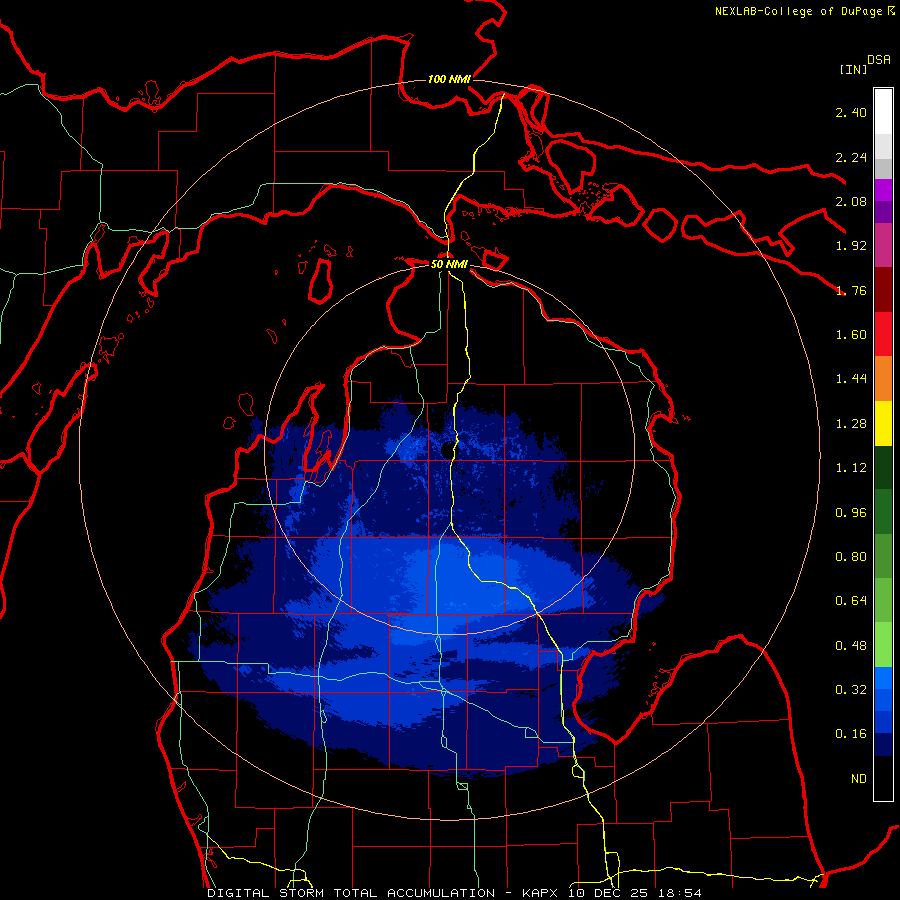This screenshot has width=900, height=900.
Task: Click the 0.96 legend value
Action: [x=851, y=513]
